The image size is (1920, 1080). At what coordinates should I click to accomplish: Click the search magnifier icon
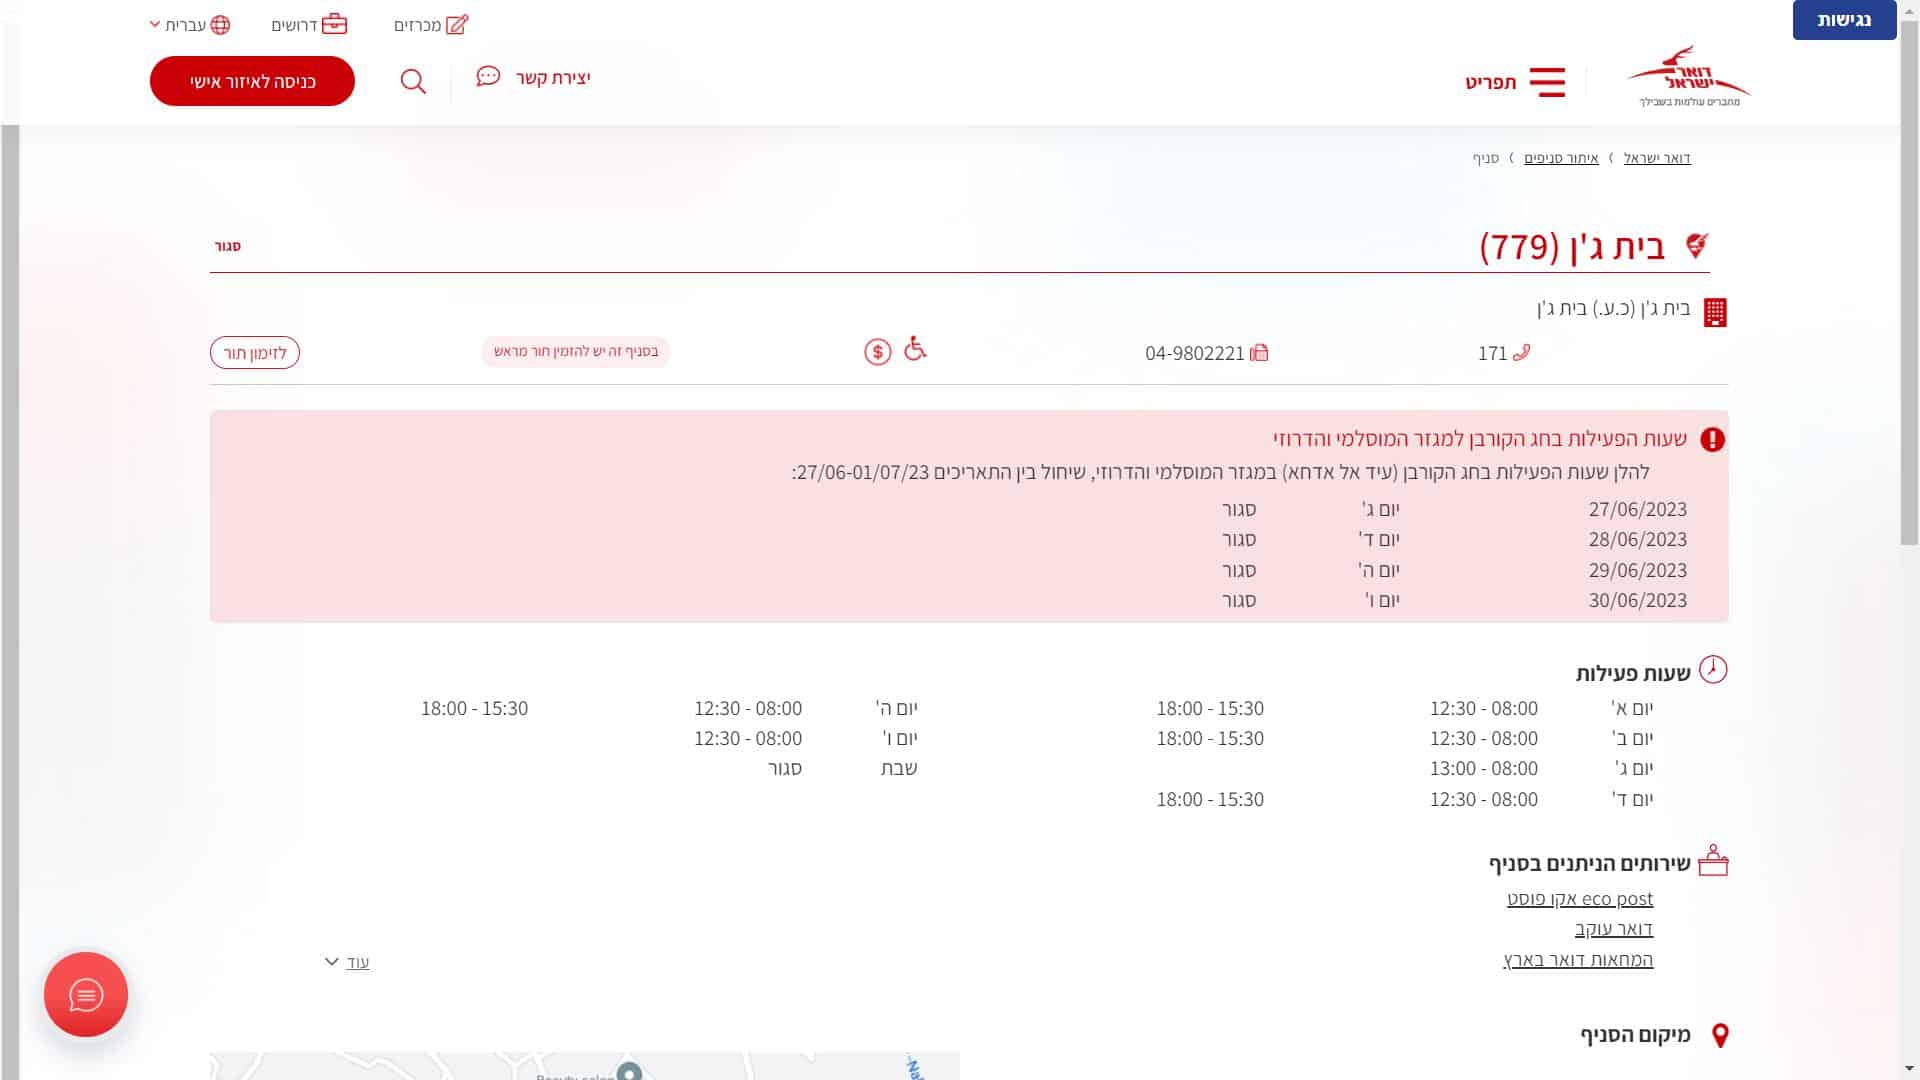413,81
